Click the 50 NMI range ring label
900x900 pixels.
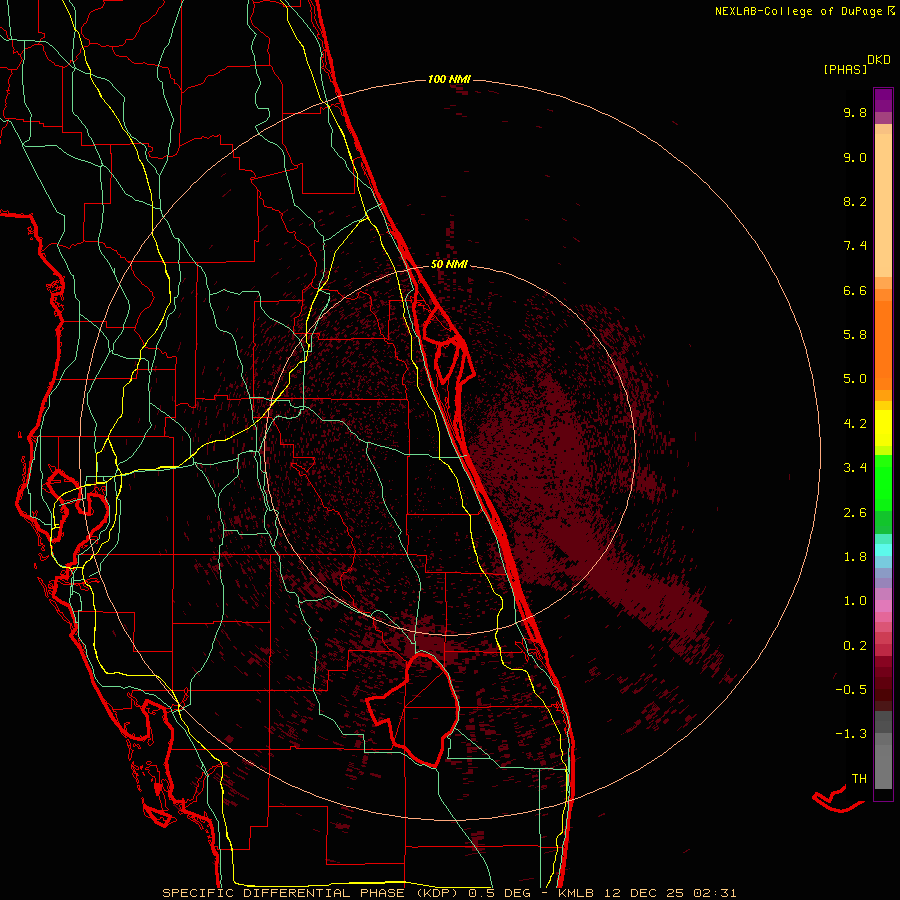[x=449, y=264]
